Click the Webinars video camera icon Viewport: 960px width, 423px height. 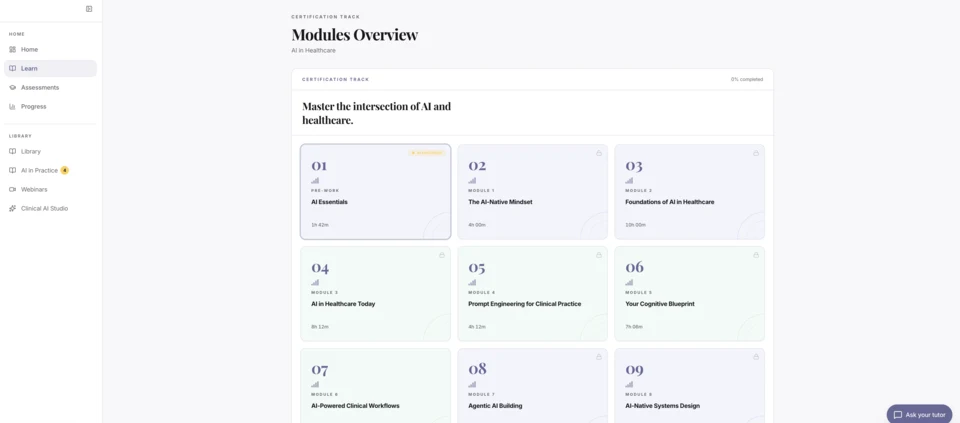pos(13,189)
